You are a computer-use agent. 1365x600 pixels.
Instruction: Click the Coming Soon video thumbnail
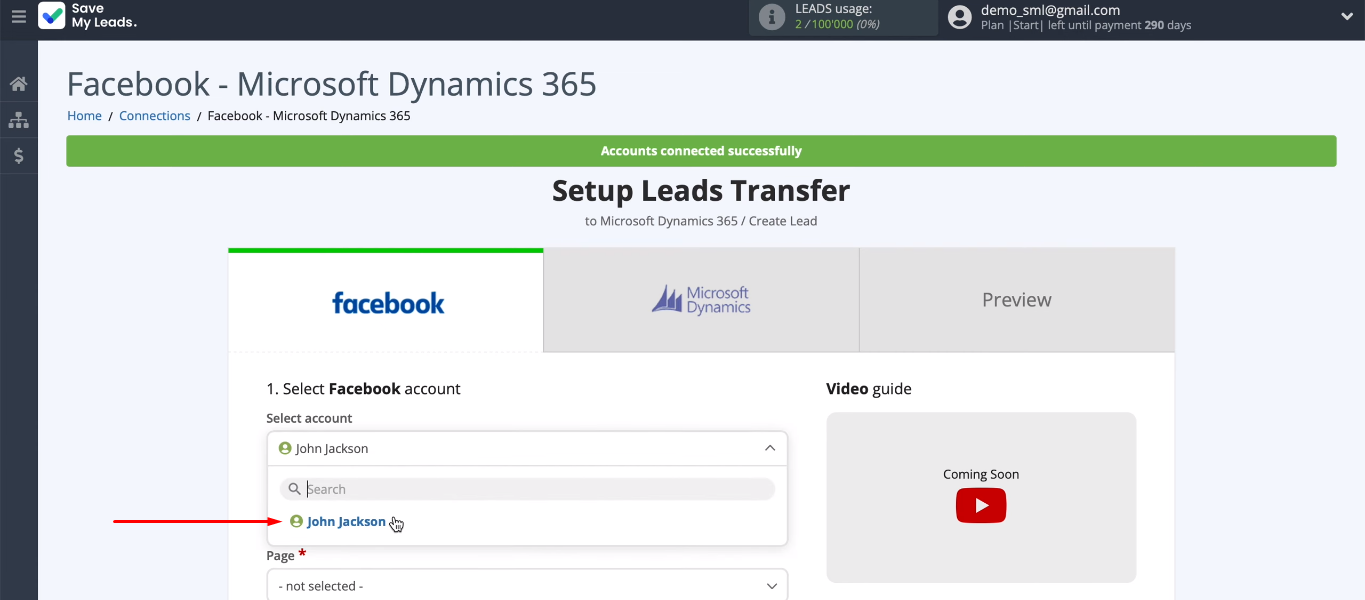pyautogui.click(x=981, y=497)
